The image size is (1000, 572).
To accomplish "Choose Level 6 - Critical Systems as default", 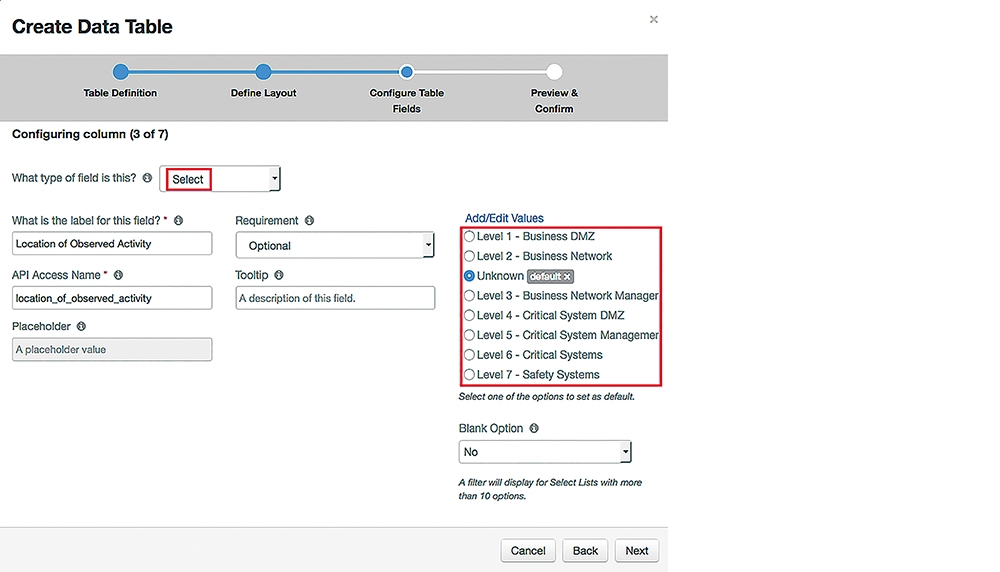I will pos(469,355).
